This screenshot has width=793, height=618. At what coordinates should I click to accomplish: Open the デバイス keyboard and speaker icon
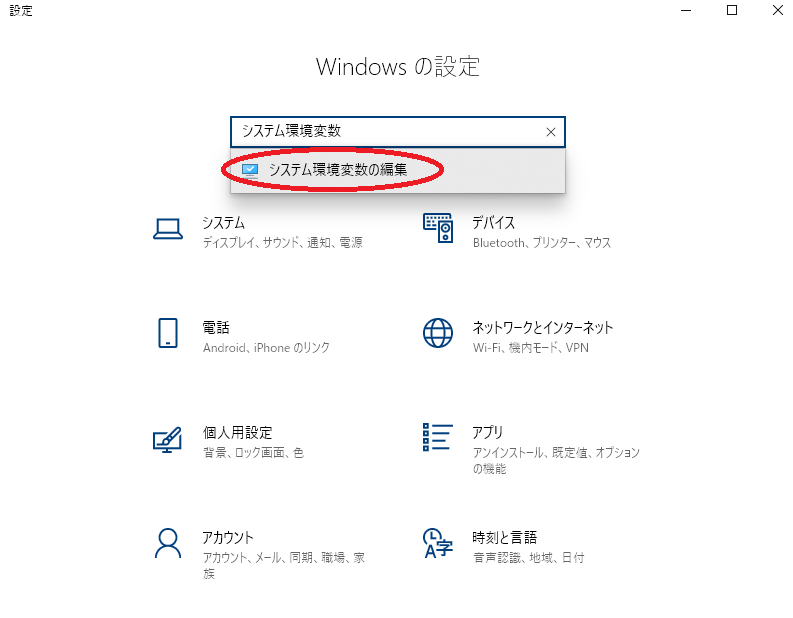[x=438, y=228]
